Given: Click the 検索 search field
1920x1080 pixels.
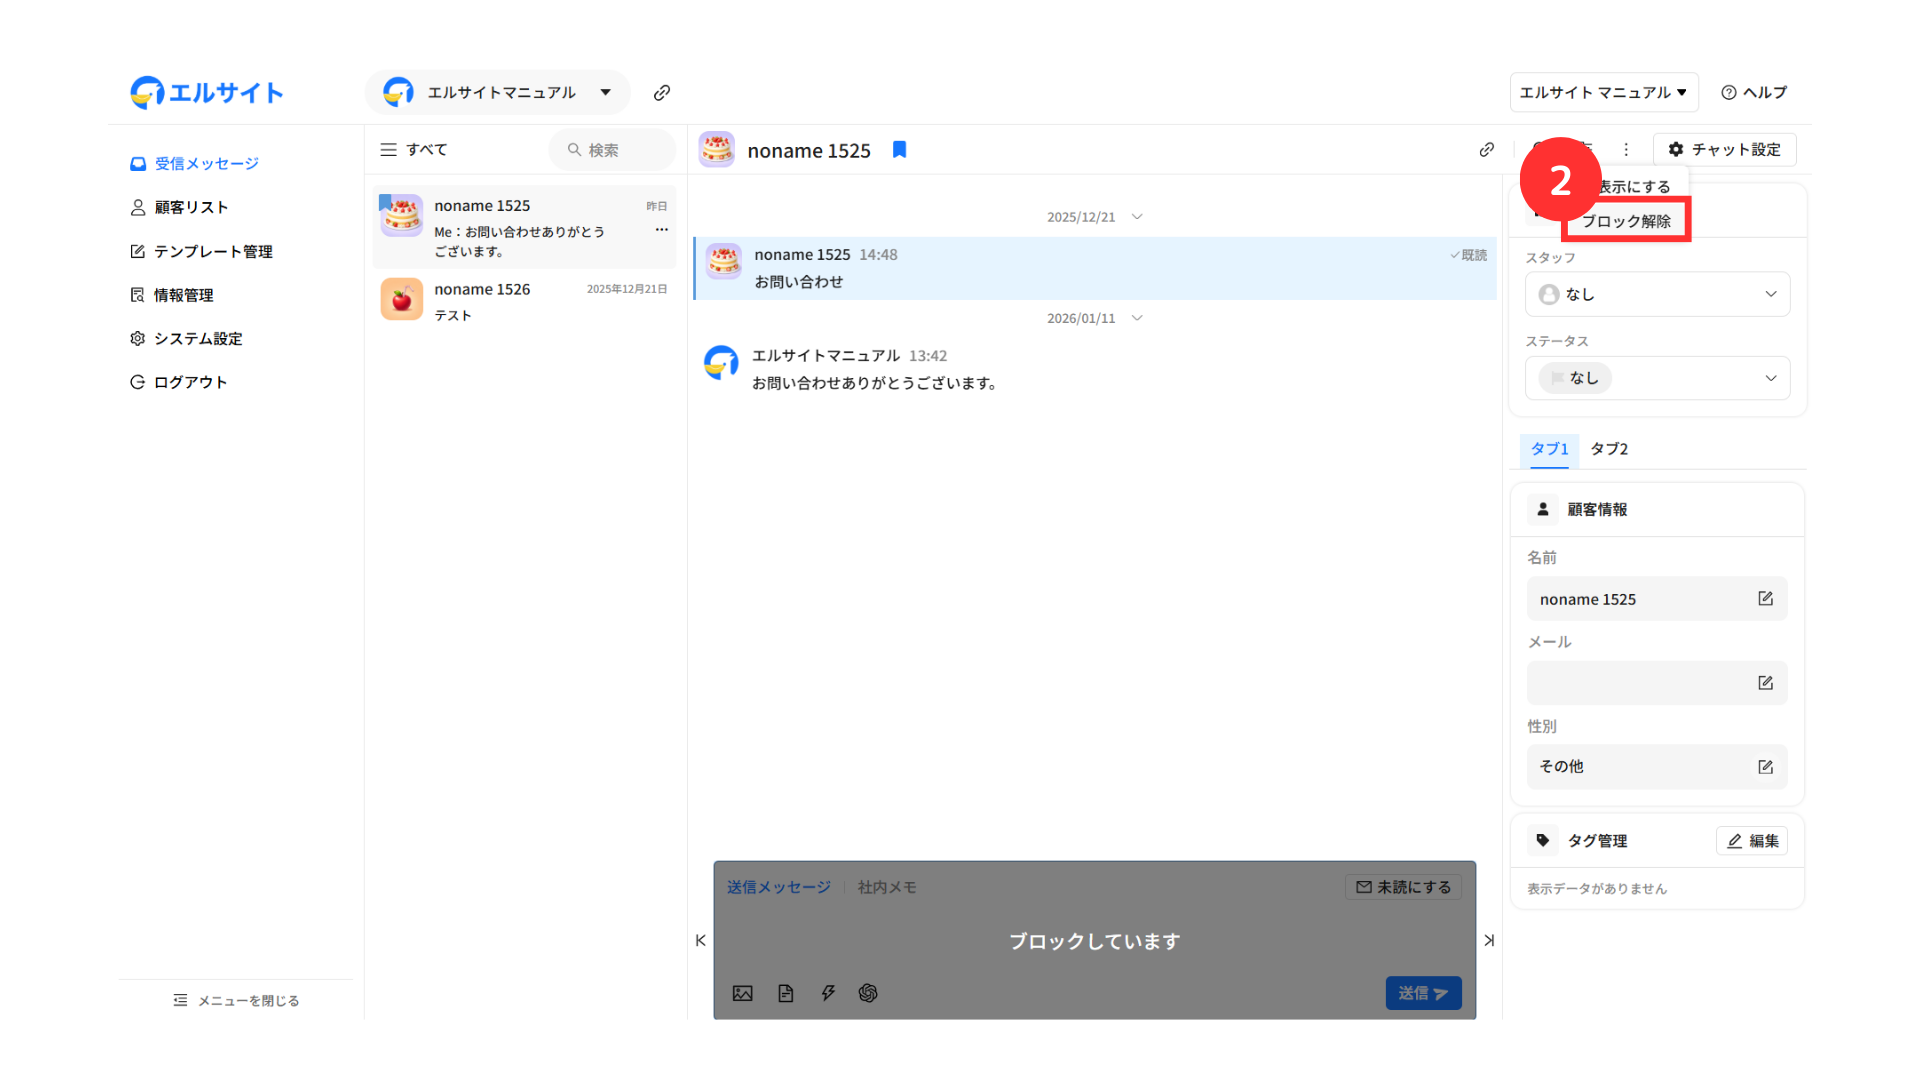Looking at the screenshot, I should point(612,150).
